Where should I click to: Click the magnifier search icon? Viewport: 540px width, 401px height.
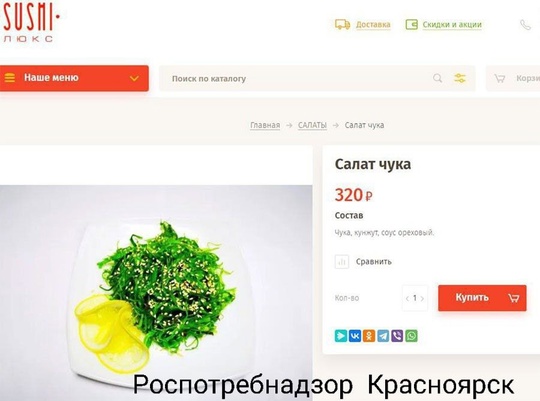pyautogui.click(x=437, y=78)
